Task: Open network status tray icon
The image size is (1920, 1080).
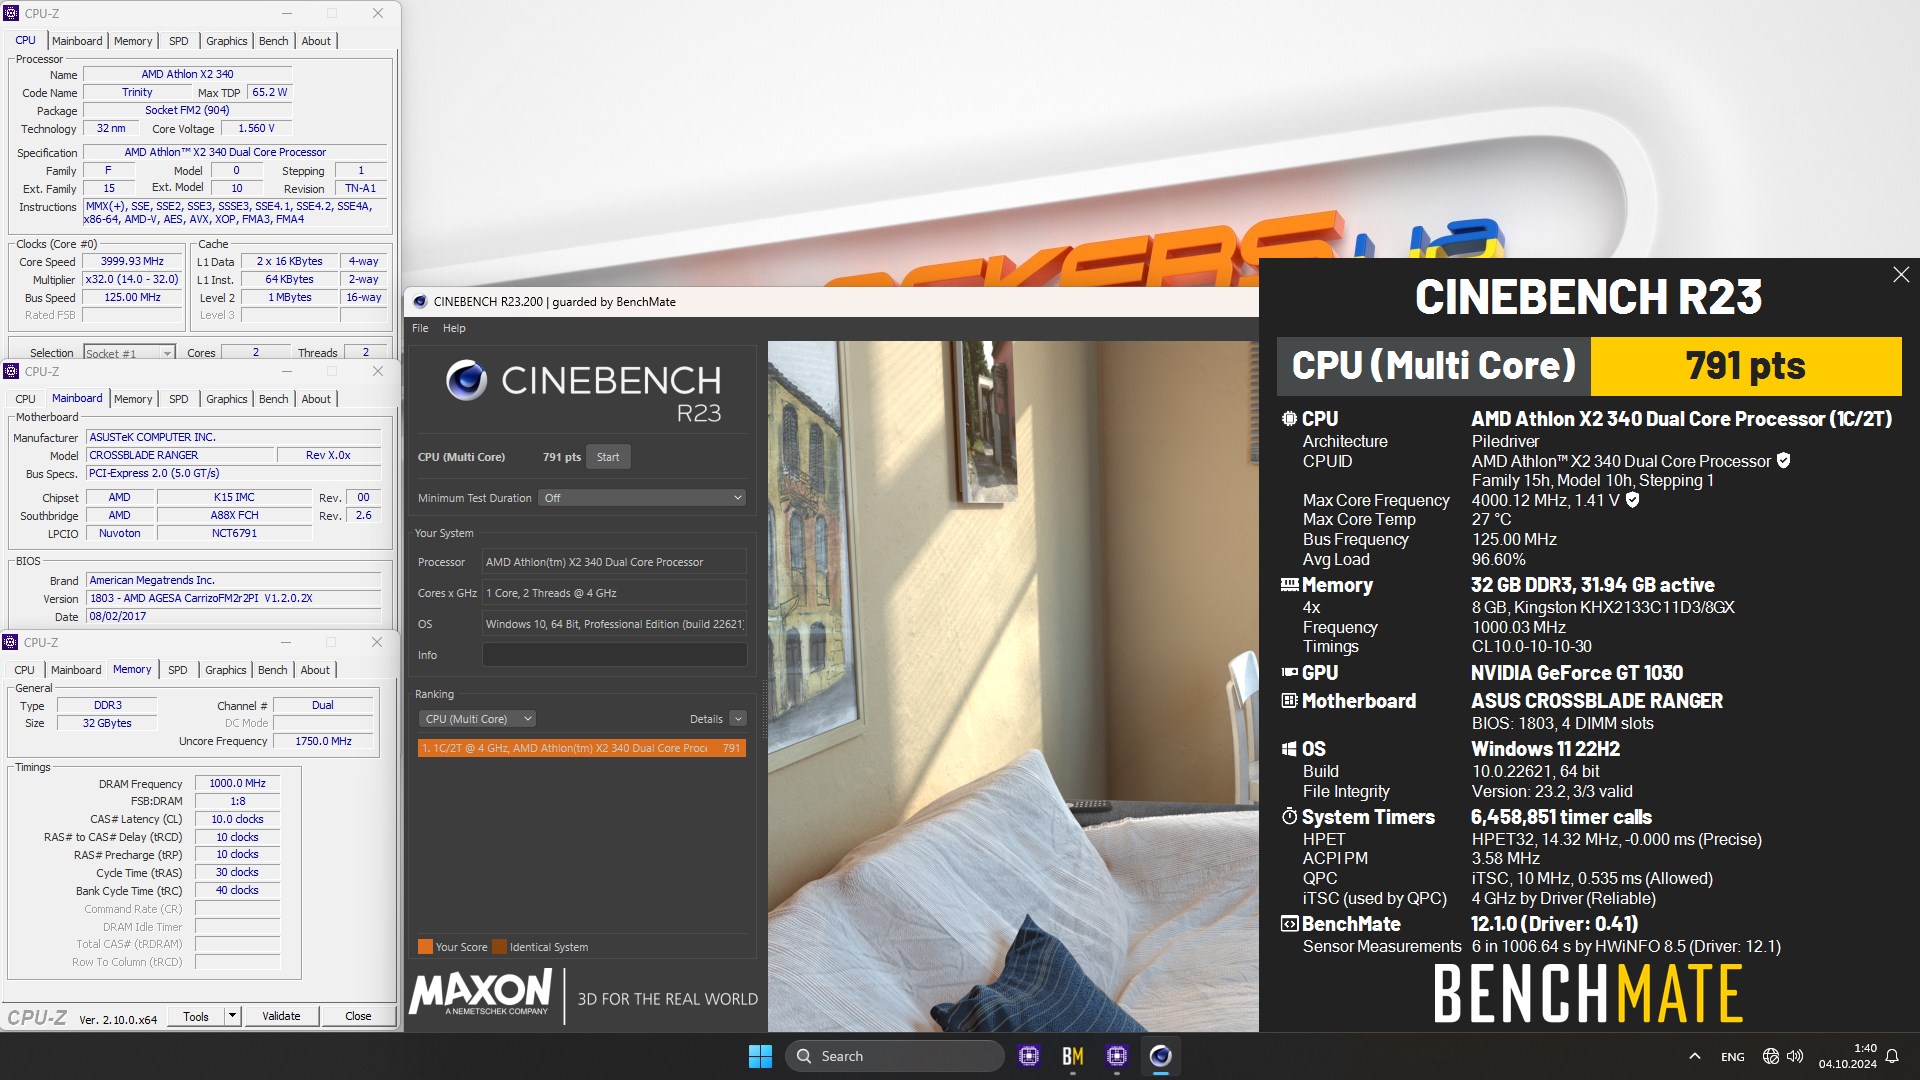Action: [1771, 1056]
